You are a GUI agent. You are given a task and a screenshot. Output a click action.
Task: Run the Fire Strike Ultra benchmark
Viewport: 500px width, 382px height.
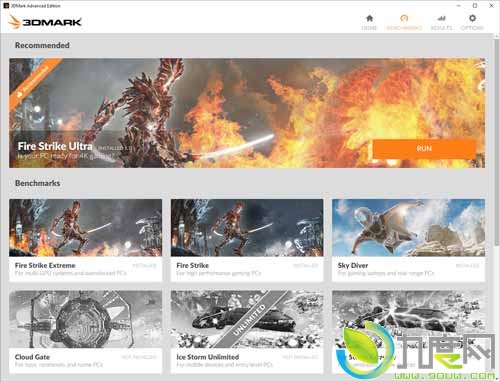[424, 149]
